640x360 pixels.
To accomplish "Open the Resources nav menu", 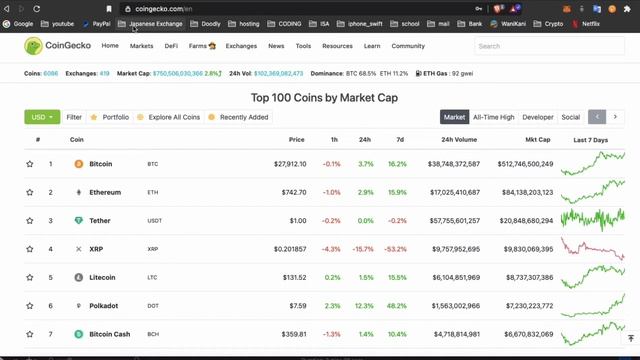I will coord(337,46).
